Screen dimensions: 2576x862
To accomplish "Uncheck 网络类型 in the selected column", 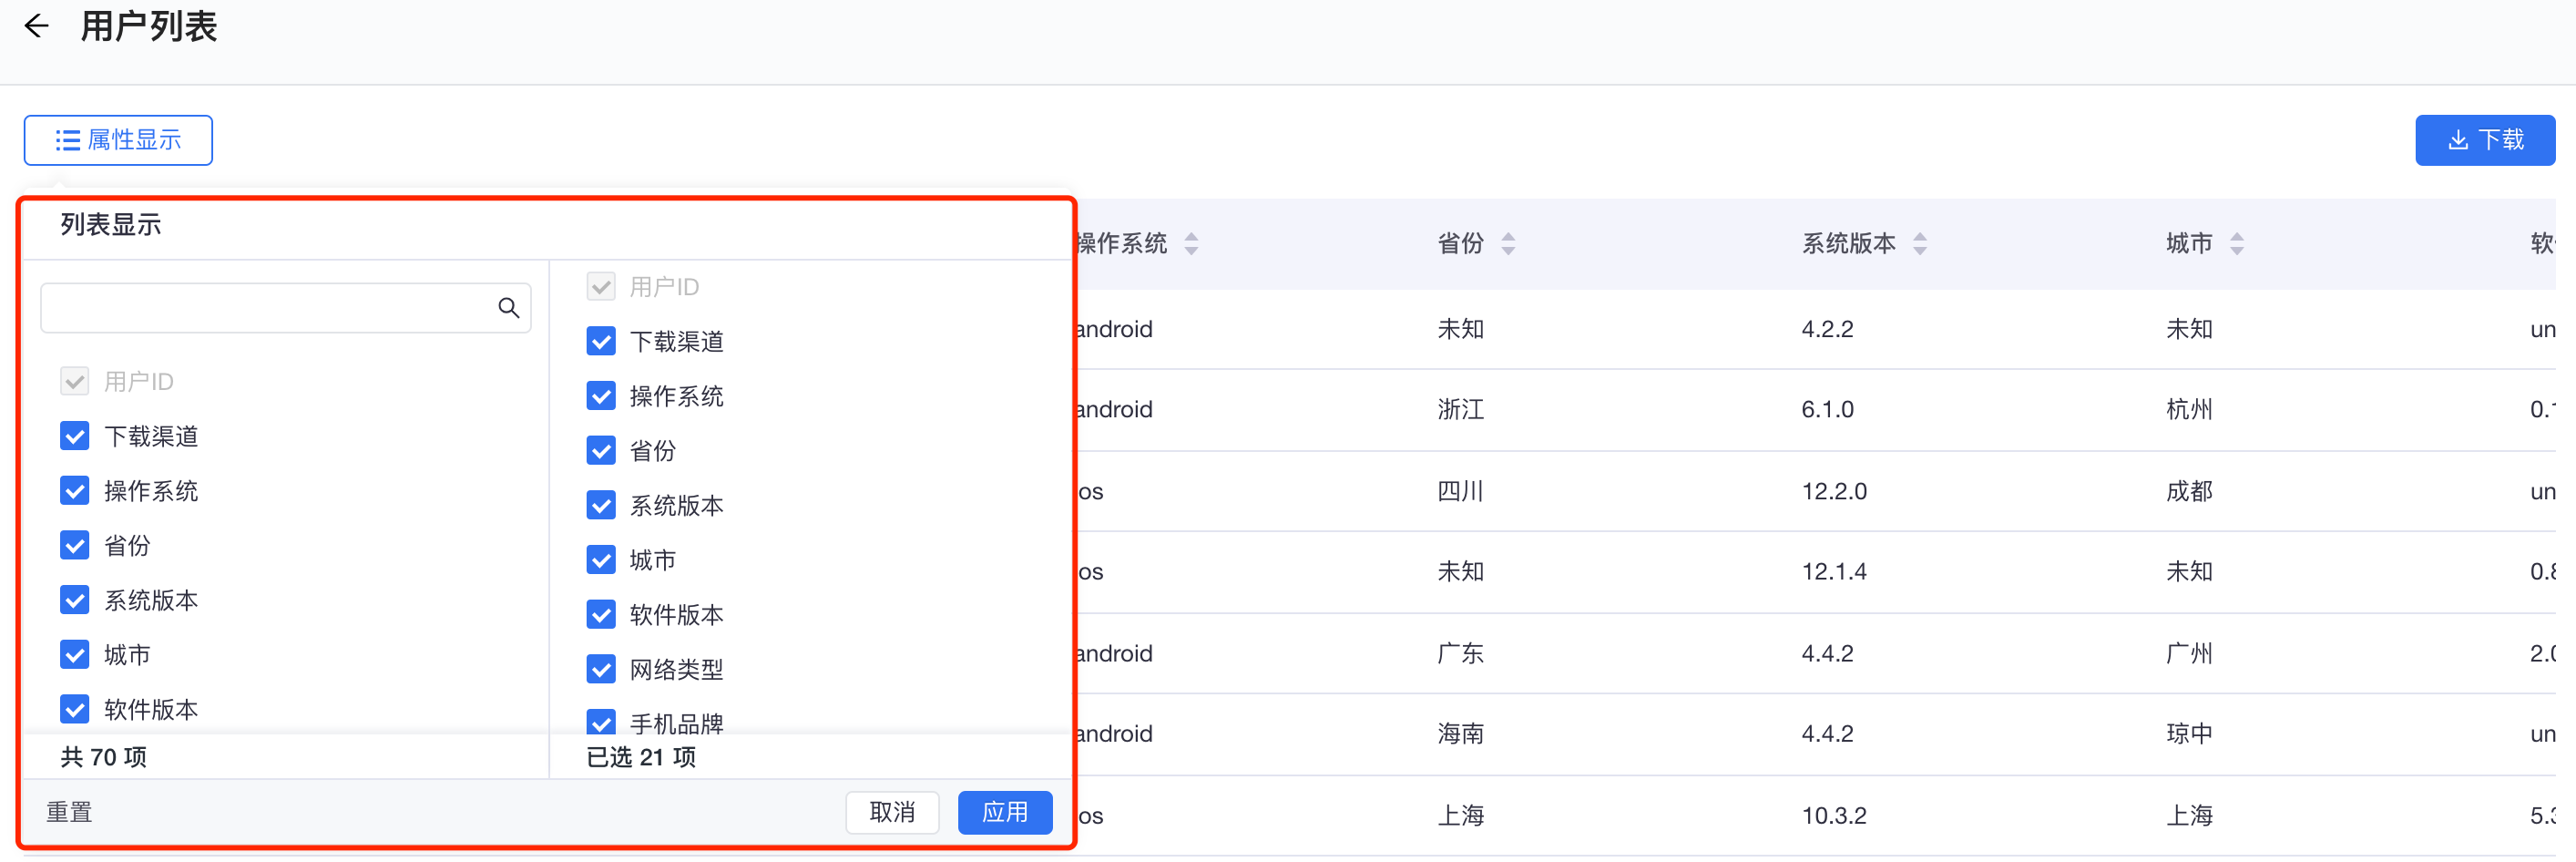I will pyautogui.click(x=601, y=669).
